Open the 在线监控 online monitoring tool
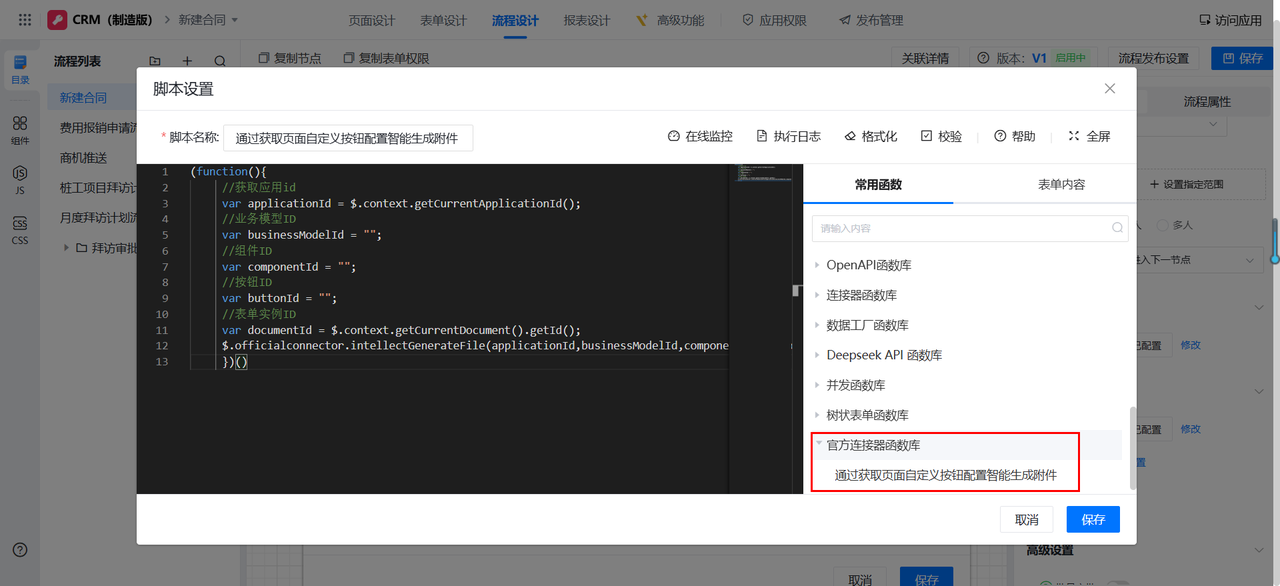This screenshot has height=586, width=1280. 700,137
